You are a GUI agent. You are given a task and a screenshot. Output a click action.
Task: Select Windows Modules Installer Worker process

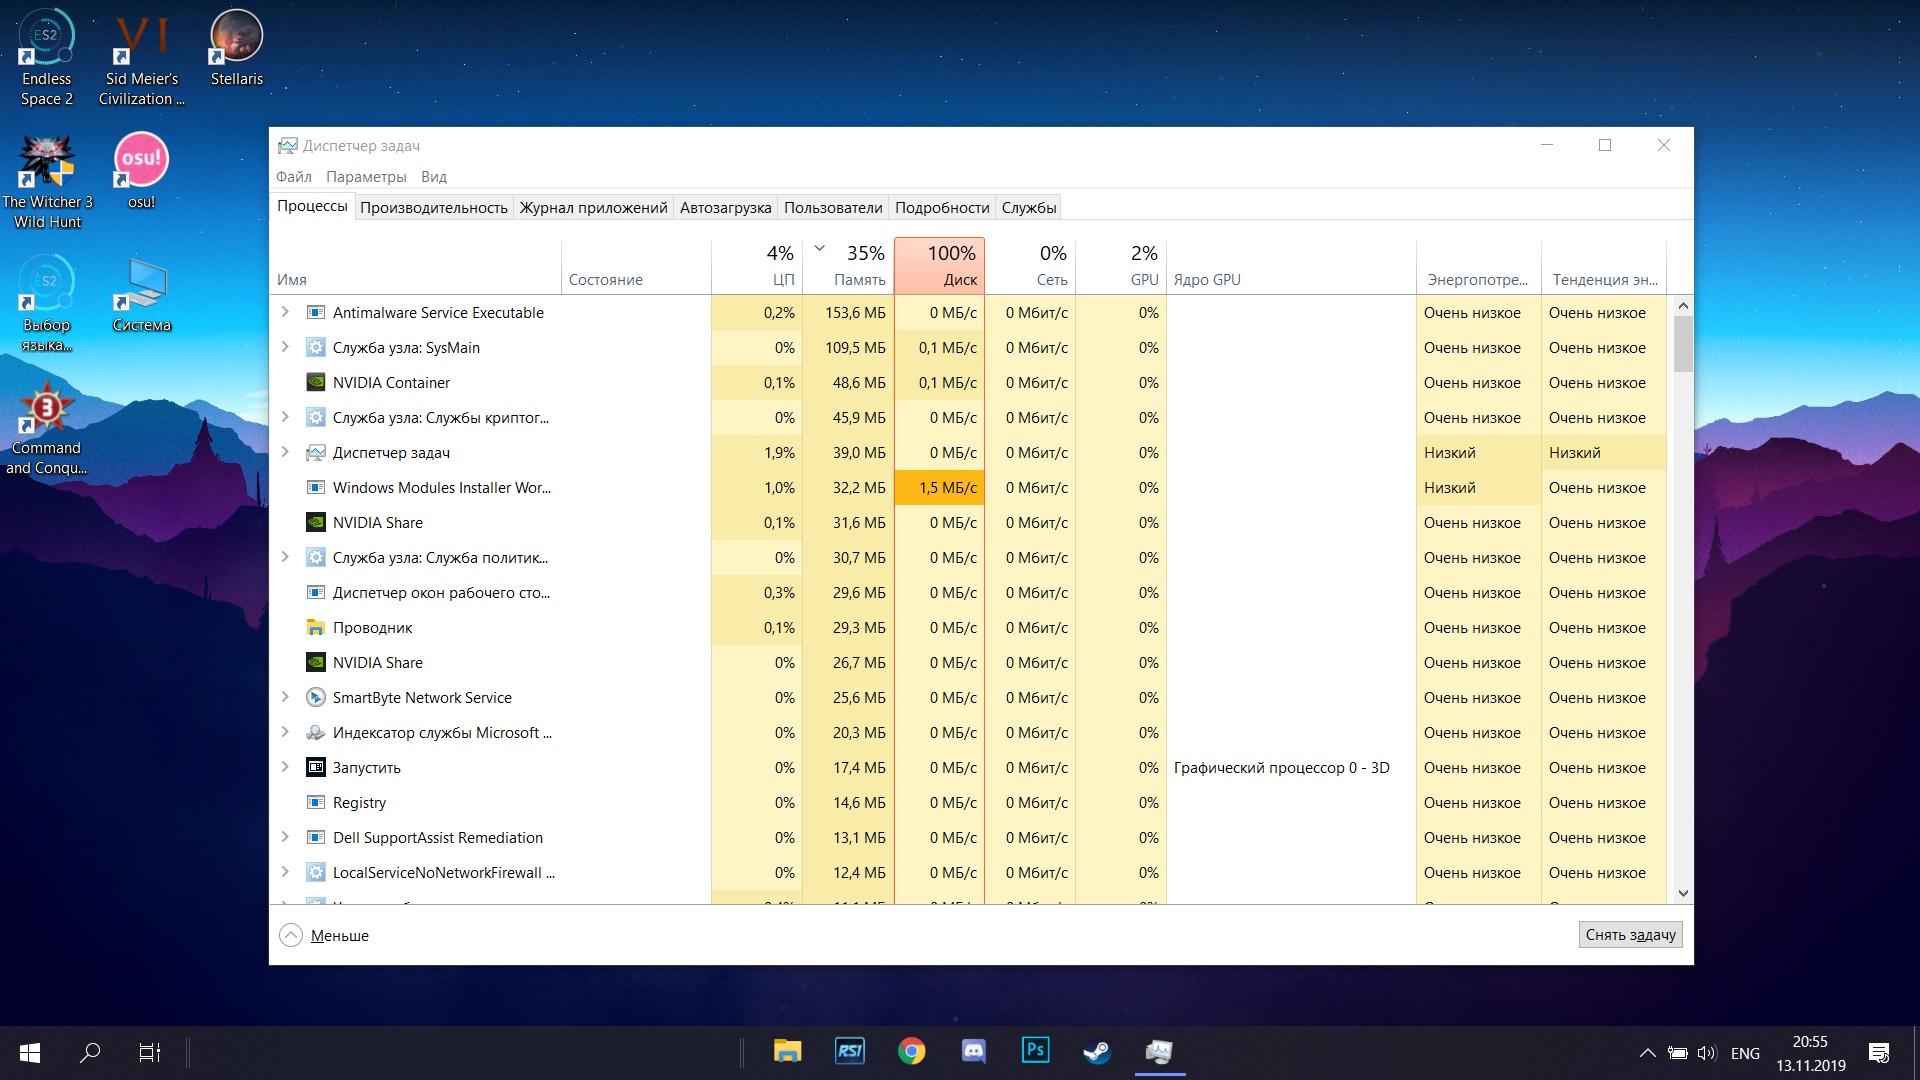click(x=443, y=487)
